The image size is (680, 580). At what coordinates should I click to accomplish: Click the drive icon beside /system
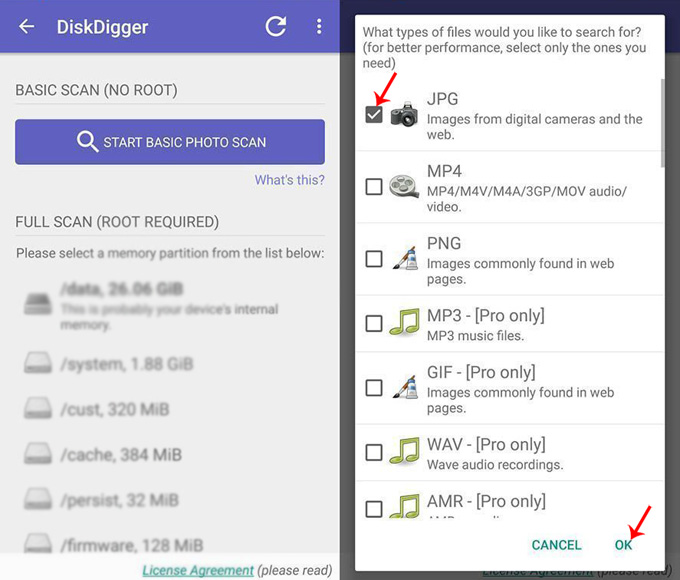[38, 363]
